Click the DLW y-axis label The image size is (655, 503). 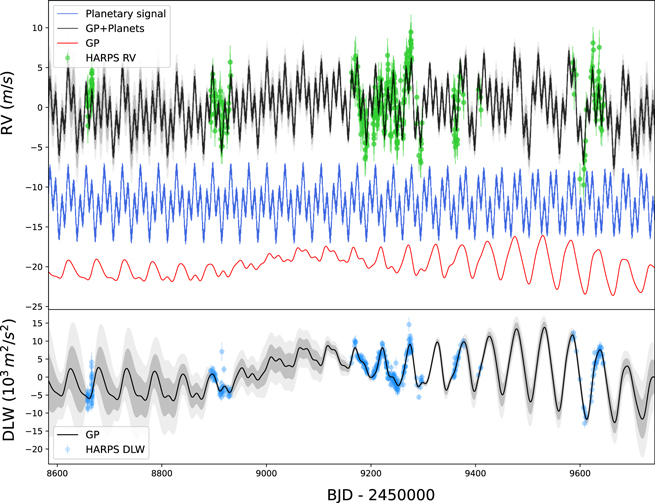[12, 386]
